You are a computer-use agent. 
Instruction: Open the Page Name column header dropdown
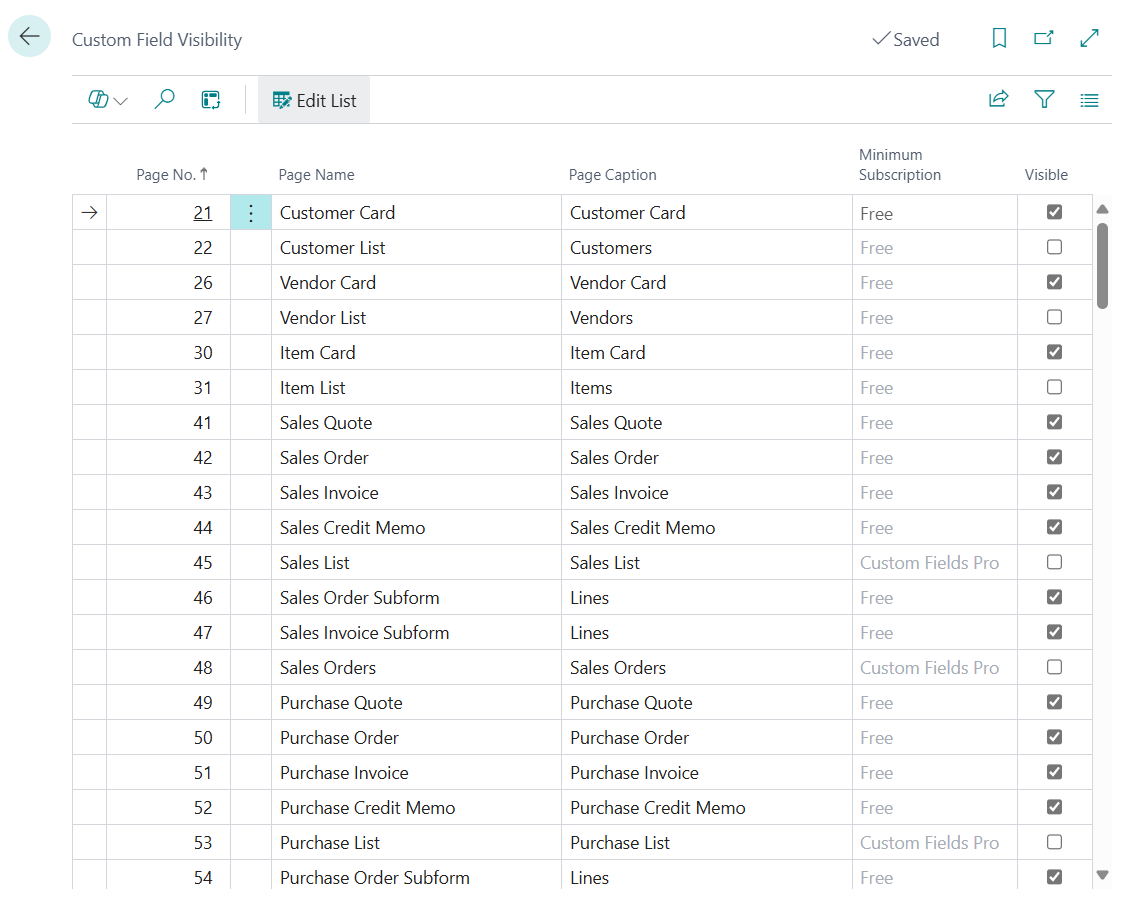point(316,174)
